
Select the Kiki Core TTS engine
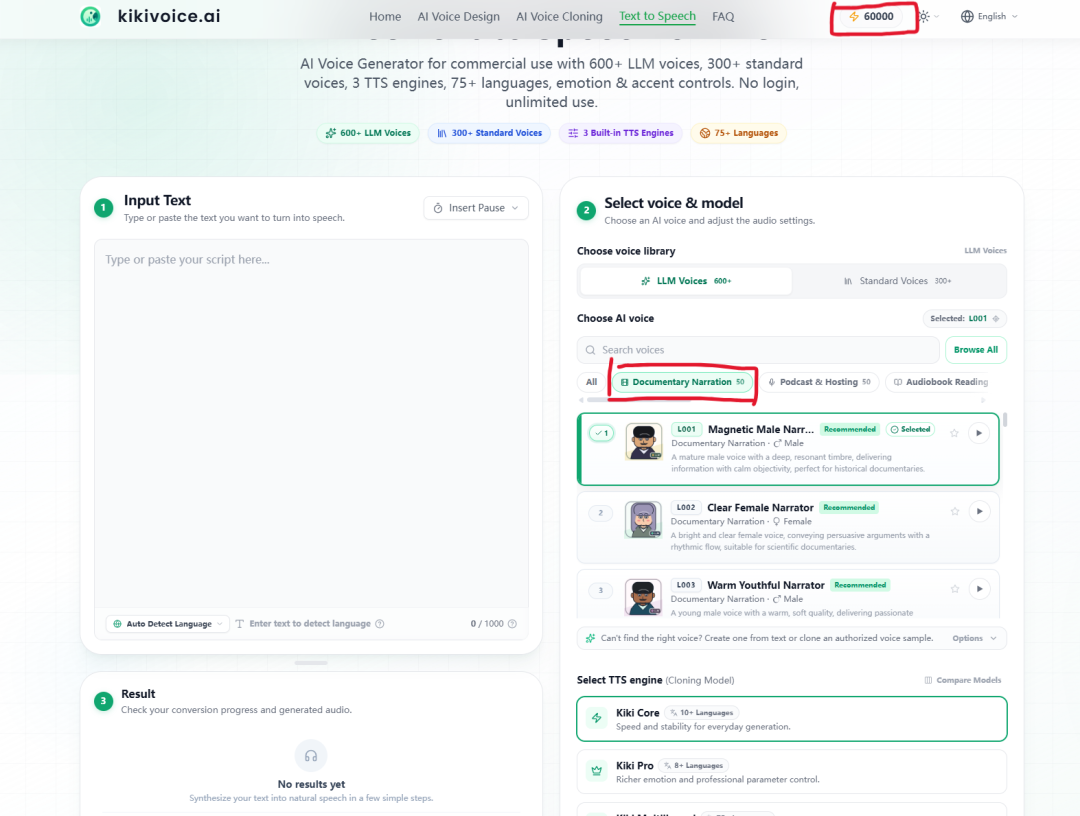[791, 719]
